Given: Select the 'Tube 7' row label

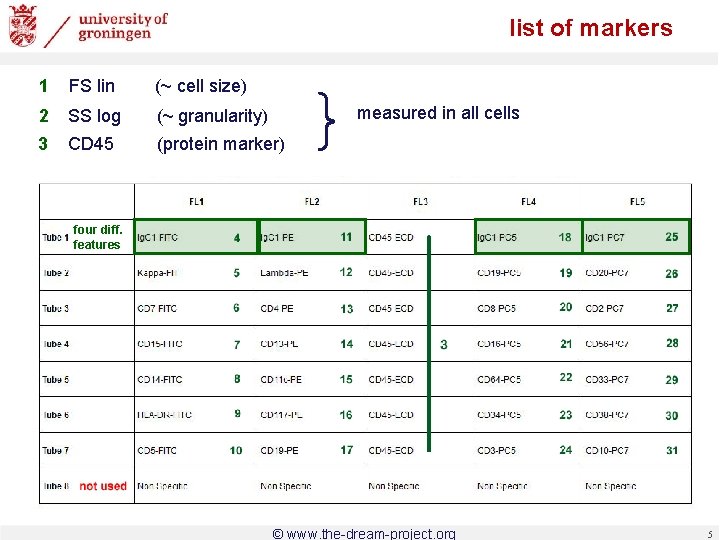Looking at the screenshot, I should pyautogui.click(x=56, y=450).
